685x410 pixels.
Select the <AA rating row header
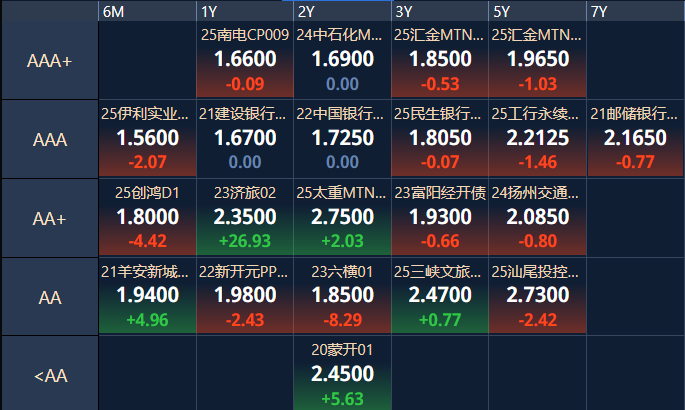(49, 375)
